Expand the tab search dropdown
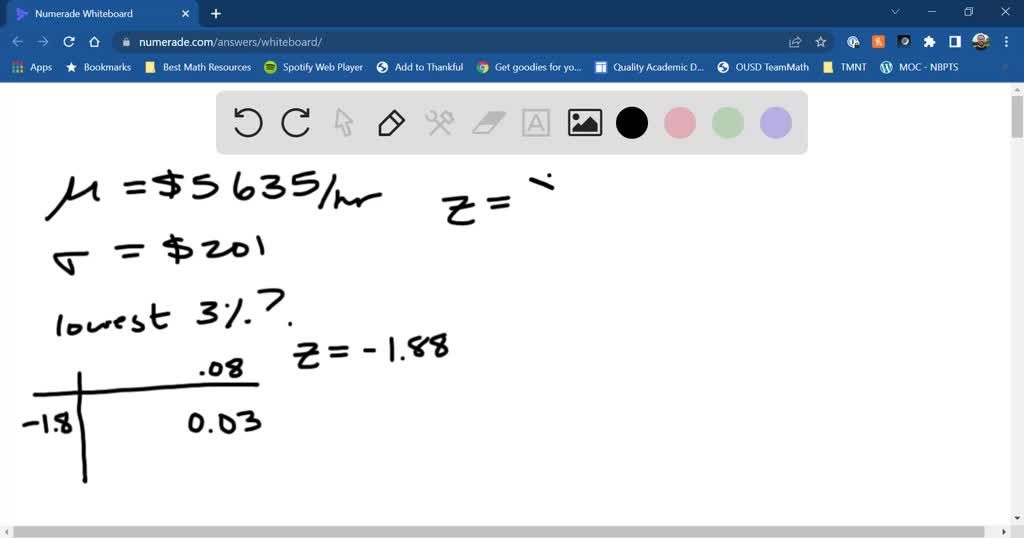 pos(895,12)
